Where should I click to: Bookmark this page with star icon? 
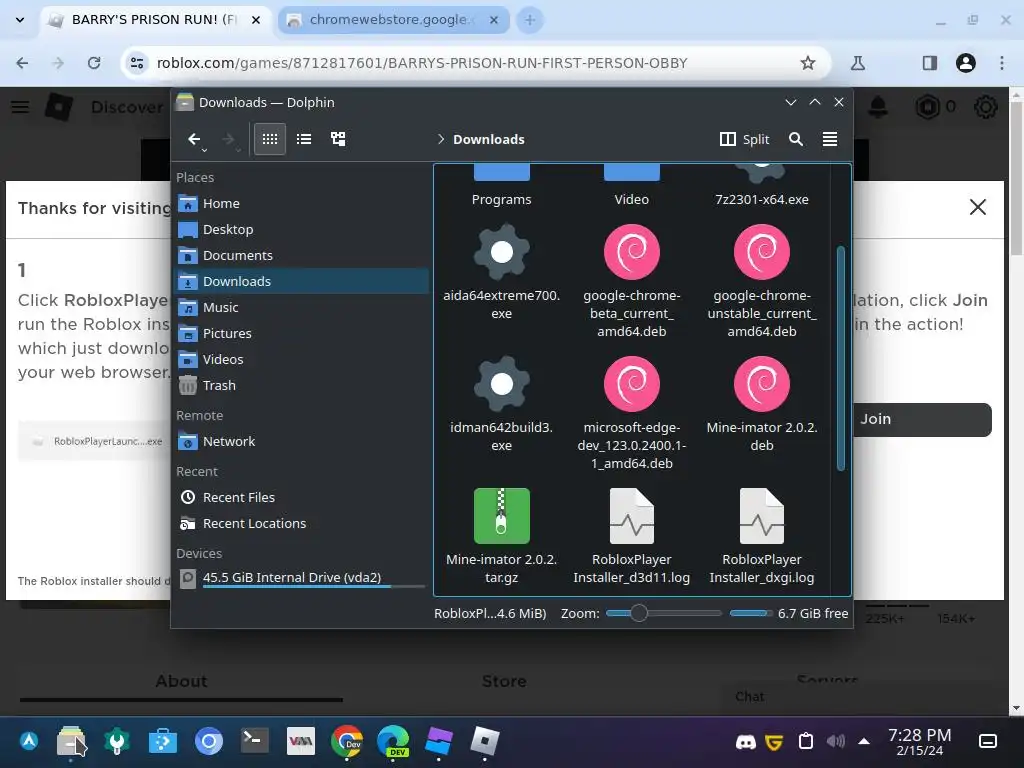pos(808,63)
